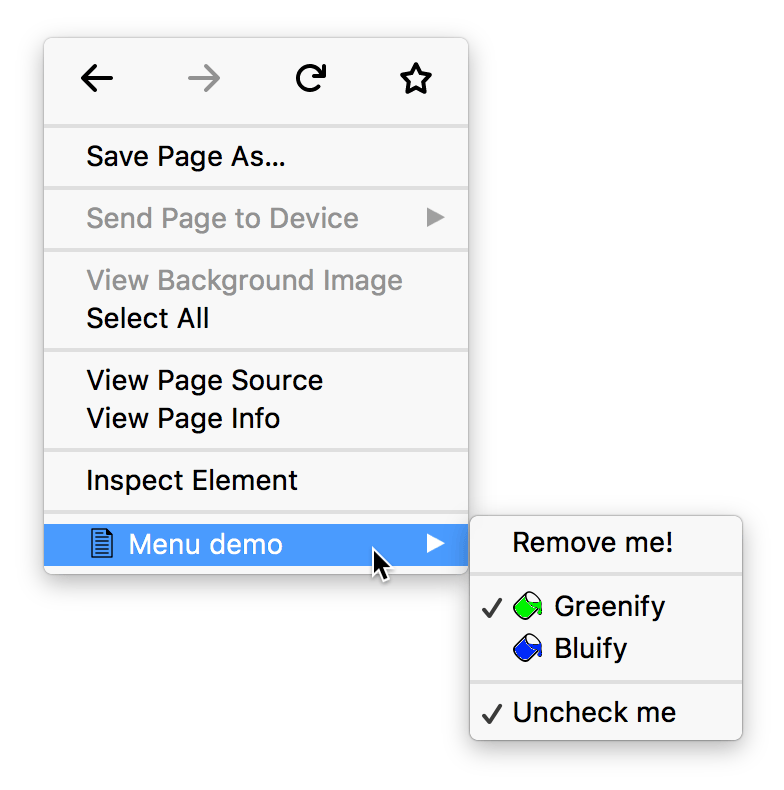
Task: Click the disabled View Background Image item
Action: tap(244, 280)
